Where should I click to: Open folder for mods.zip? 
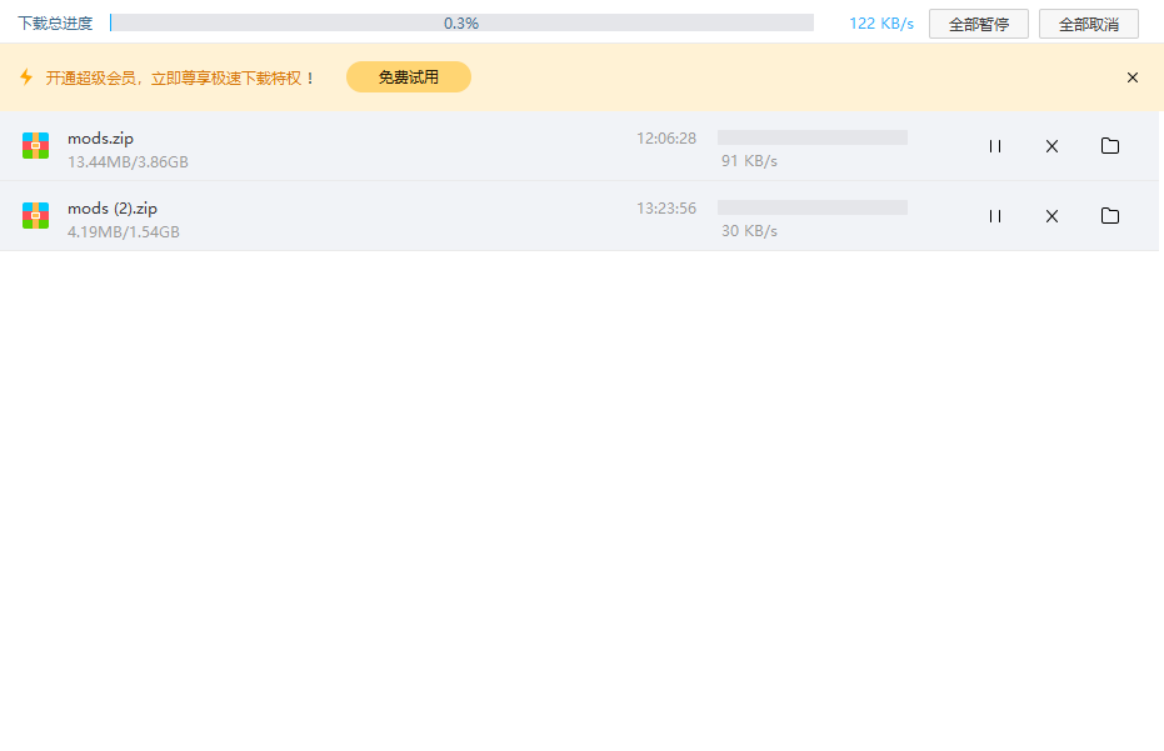(1110, 146)
